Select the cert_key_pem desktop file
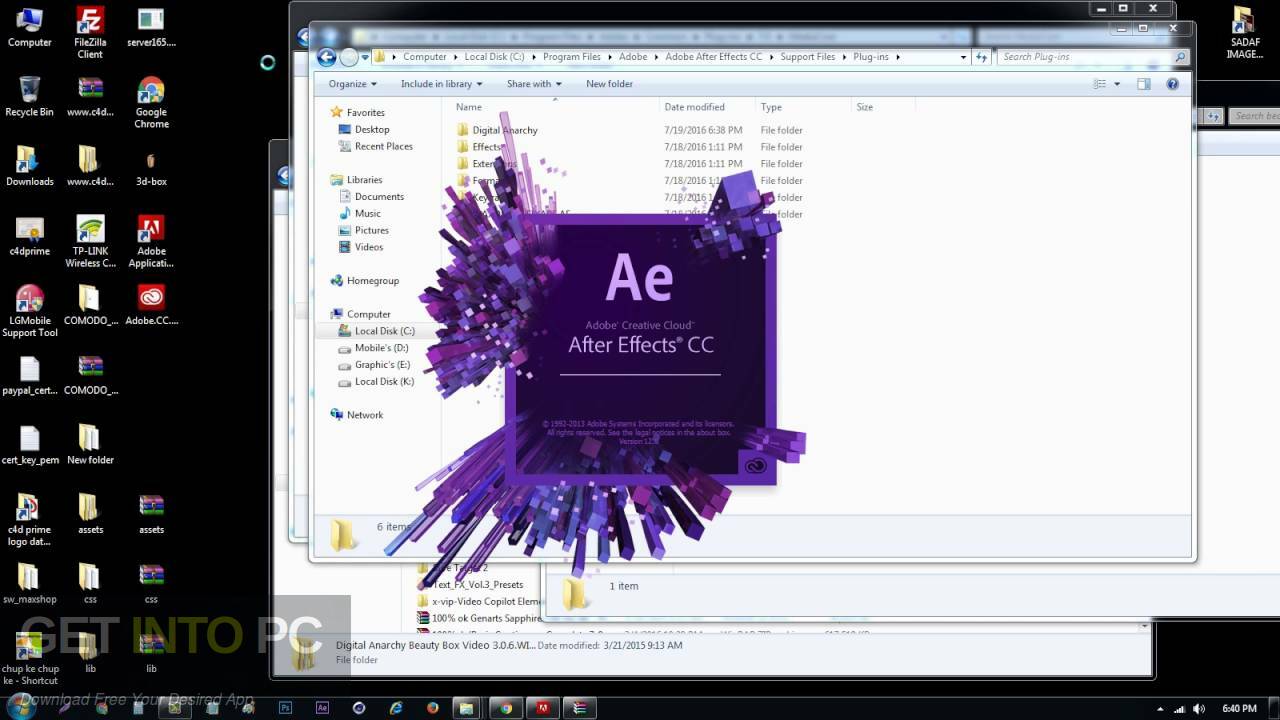Image resolution: width=1280 pixels, height=720 pixels. (x=30, y=445)
